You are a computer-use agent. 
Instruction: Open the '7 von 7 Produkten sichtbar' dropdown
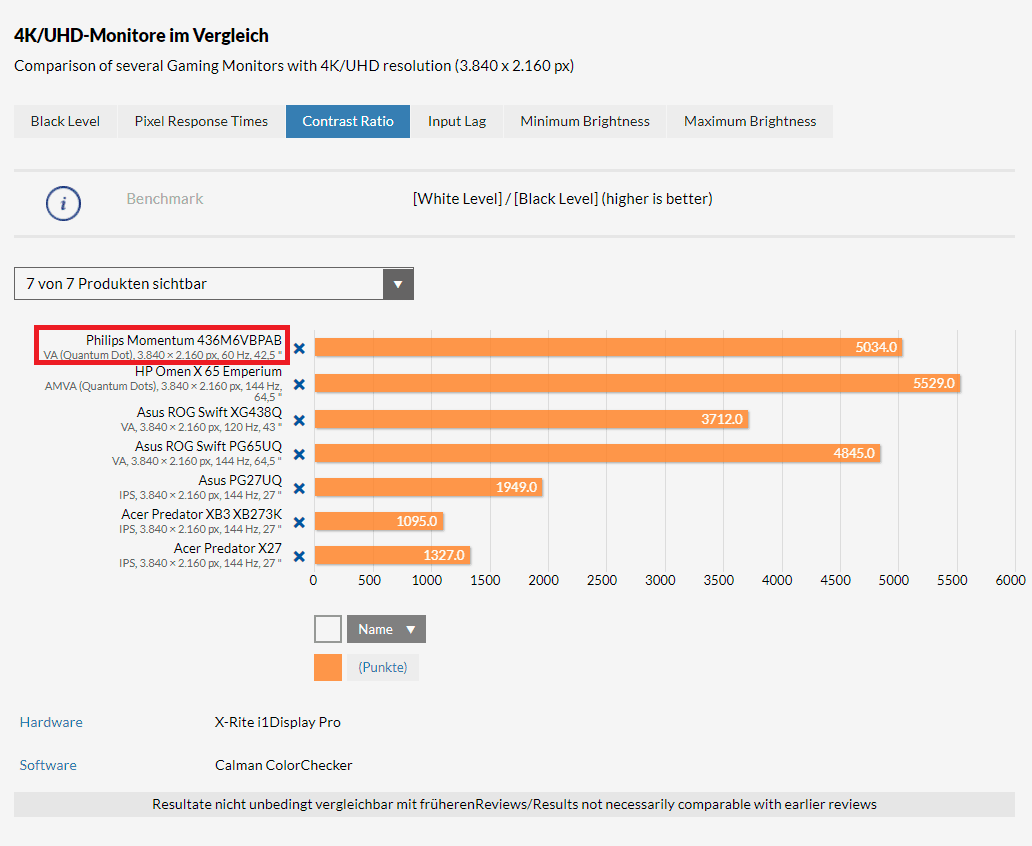click(200, 284)
